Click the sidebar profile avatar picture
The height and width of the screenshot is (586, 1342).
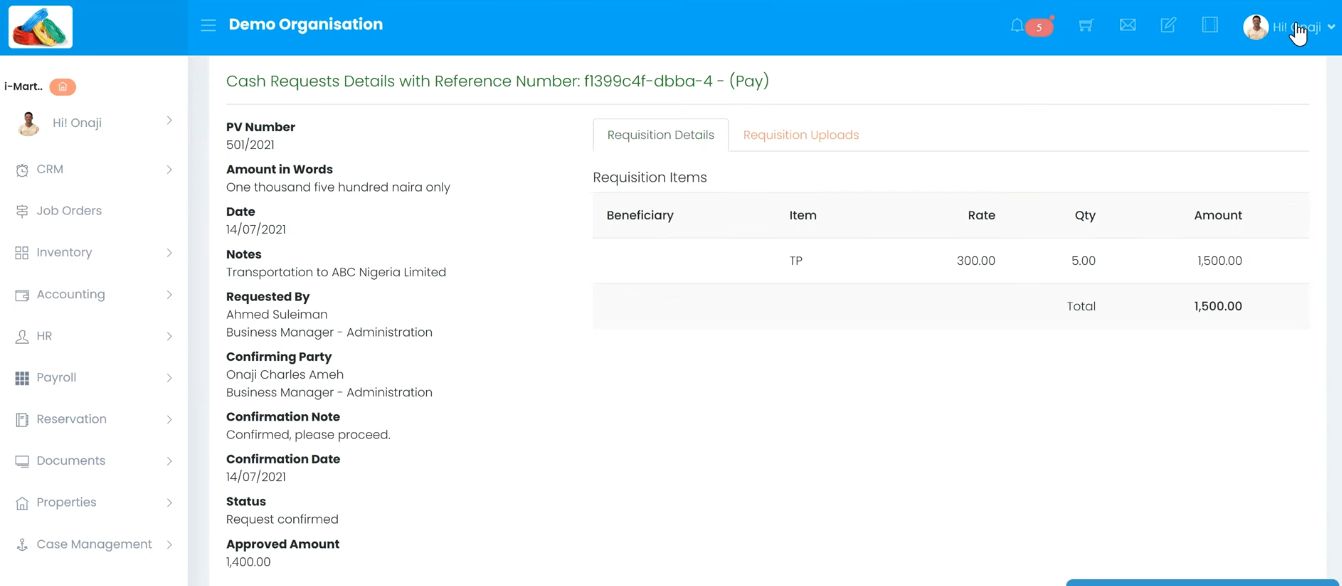(29, 123)
